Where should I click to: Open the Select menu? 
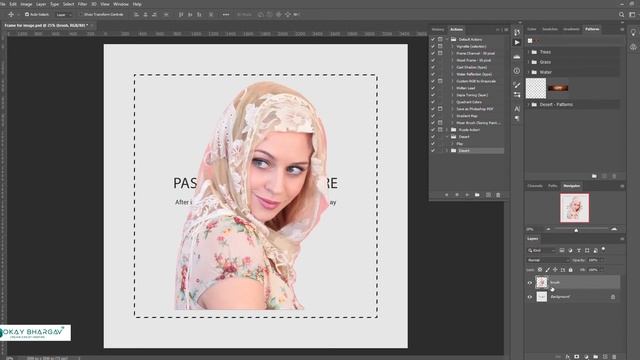pyautogui.click(x=69, y=4)
